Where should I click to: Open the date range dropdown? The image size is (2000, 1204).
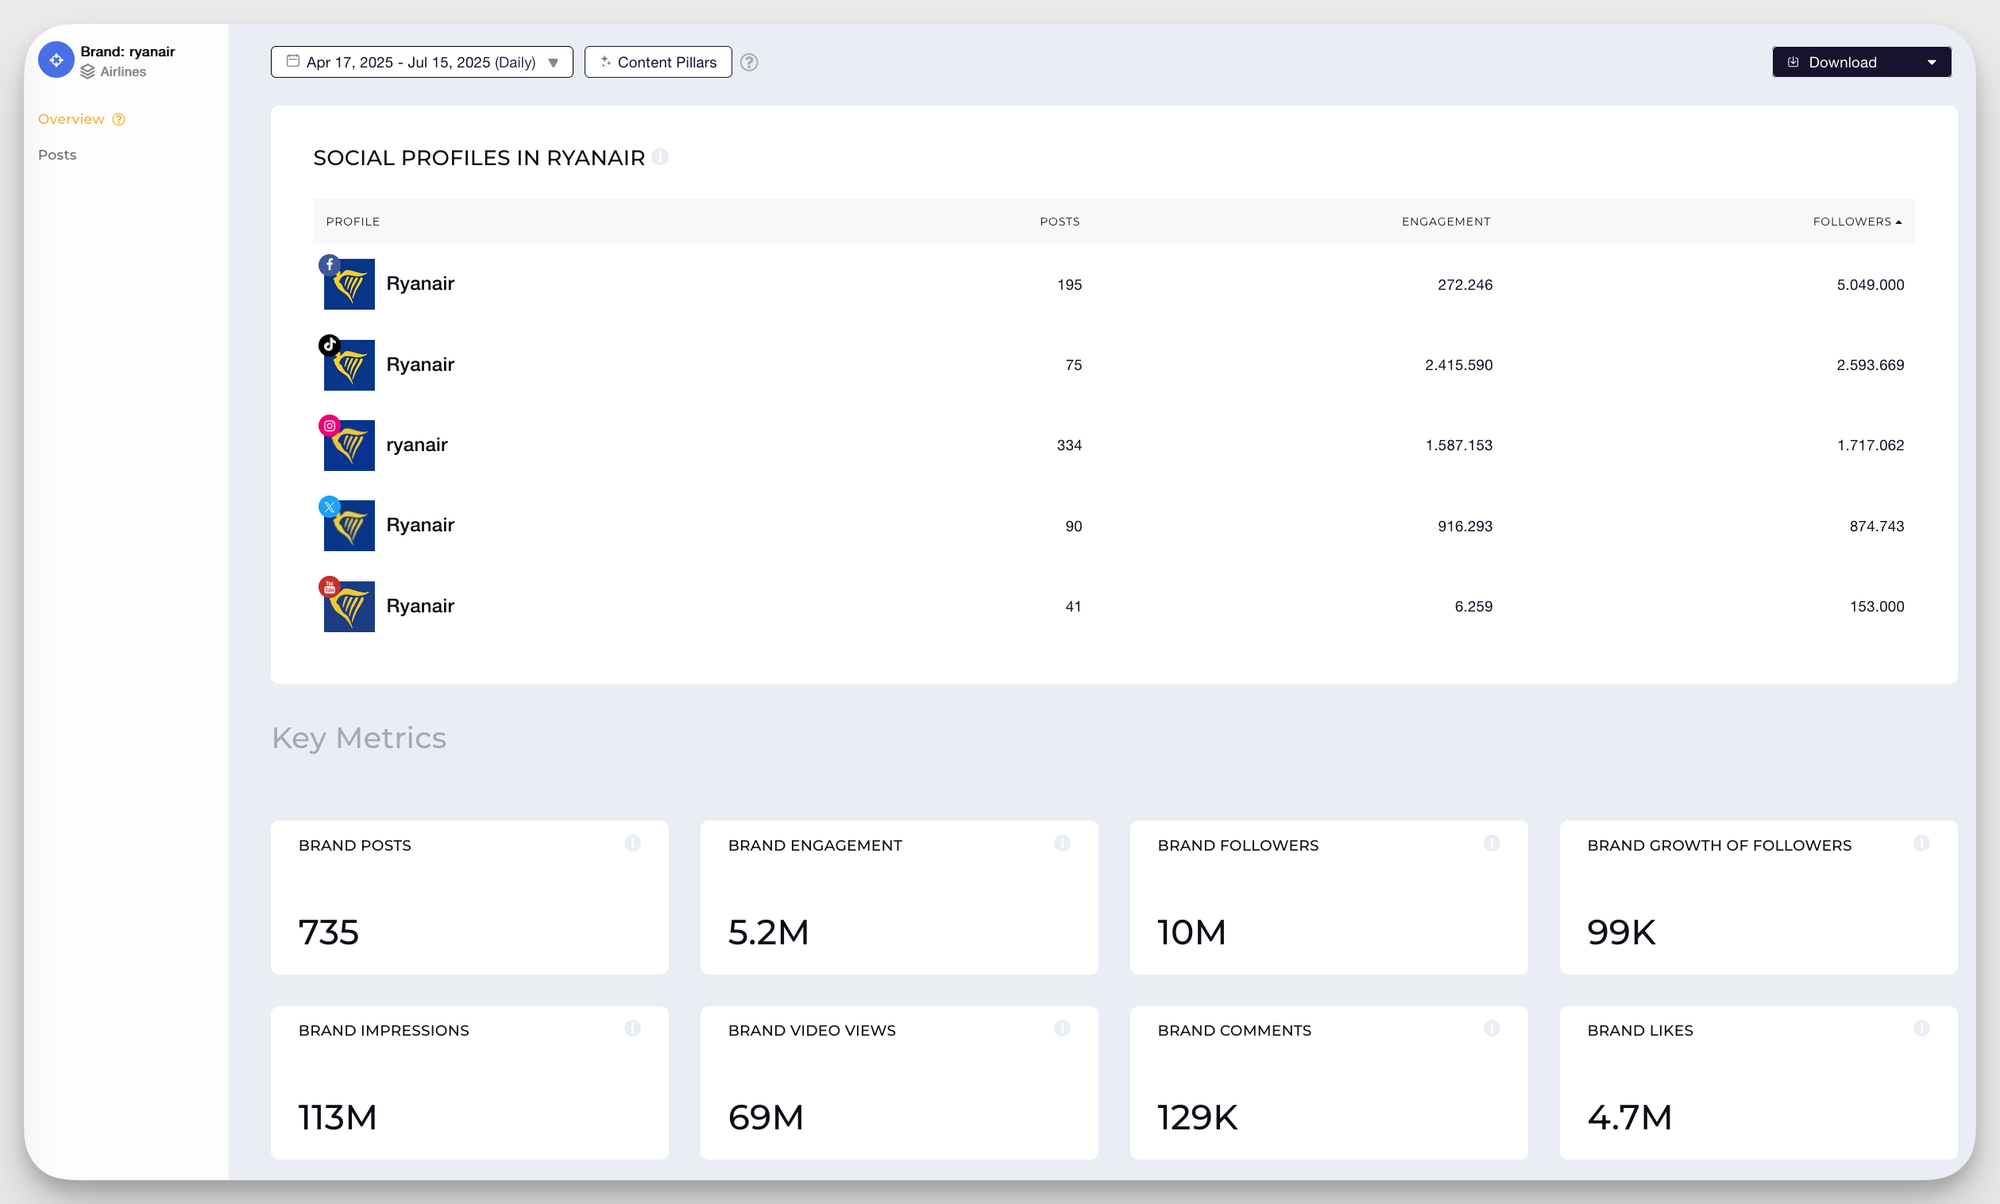422,62
